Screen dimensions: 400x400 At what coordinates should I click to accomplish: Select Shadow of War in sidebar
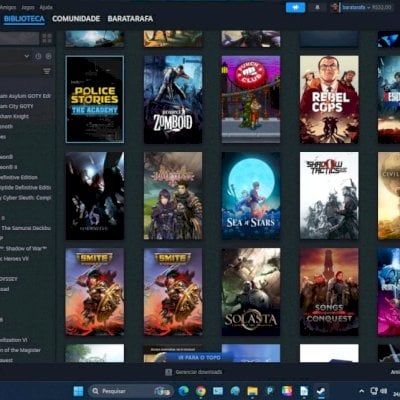pyautogui.click(x=24, y=249)
